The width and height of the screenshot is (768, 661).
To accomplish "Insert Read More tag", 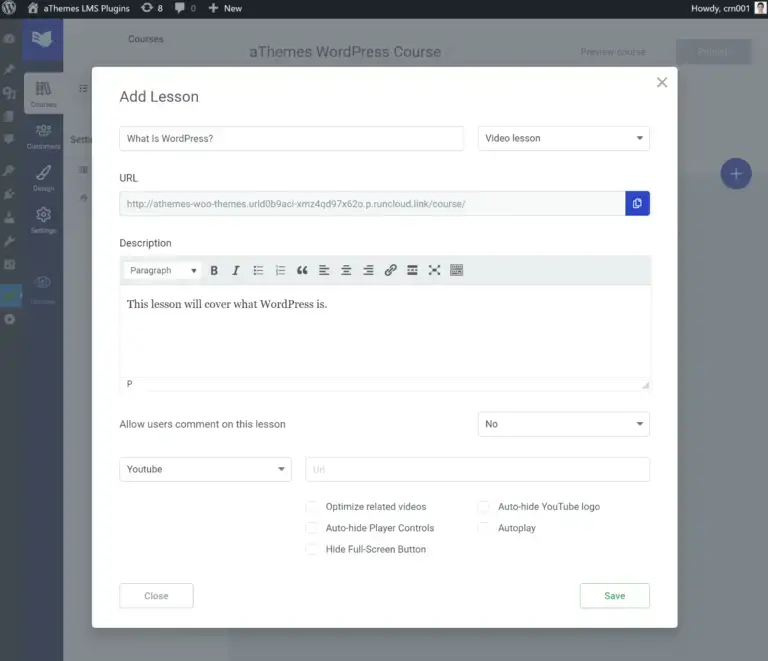I will coord(412,270).
